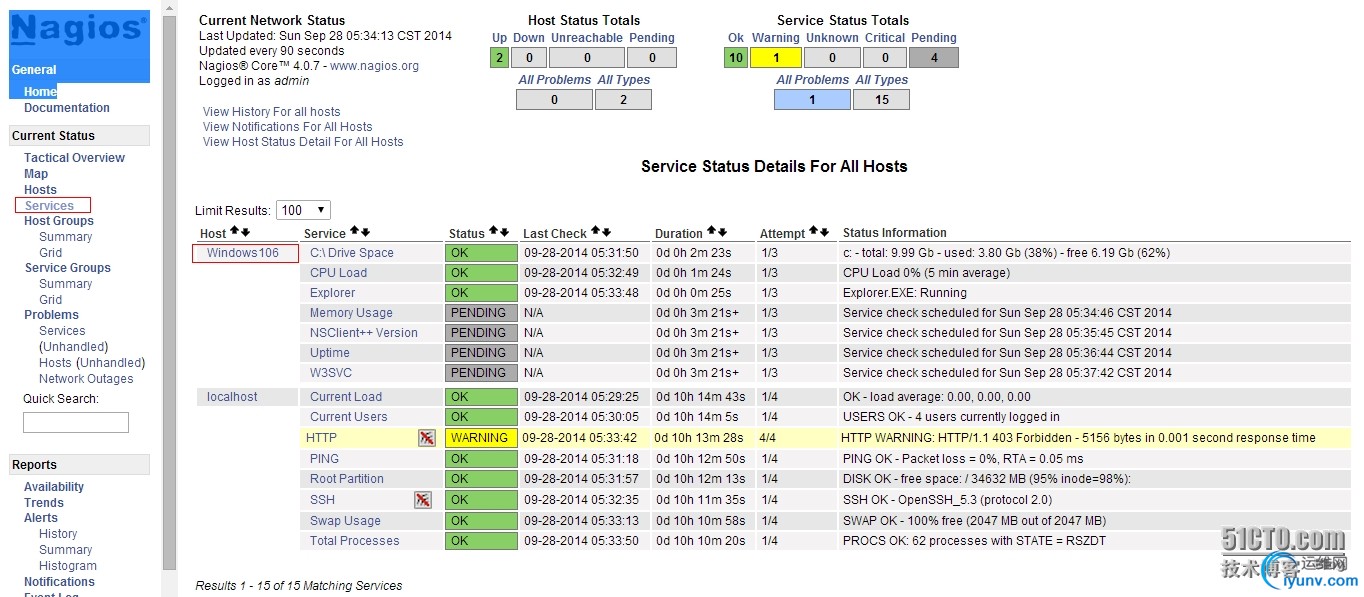Open the Limit Results dropdown
Screen dimensions: 1364x597
click(x=303, y=210)
